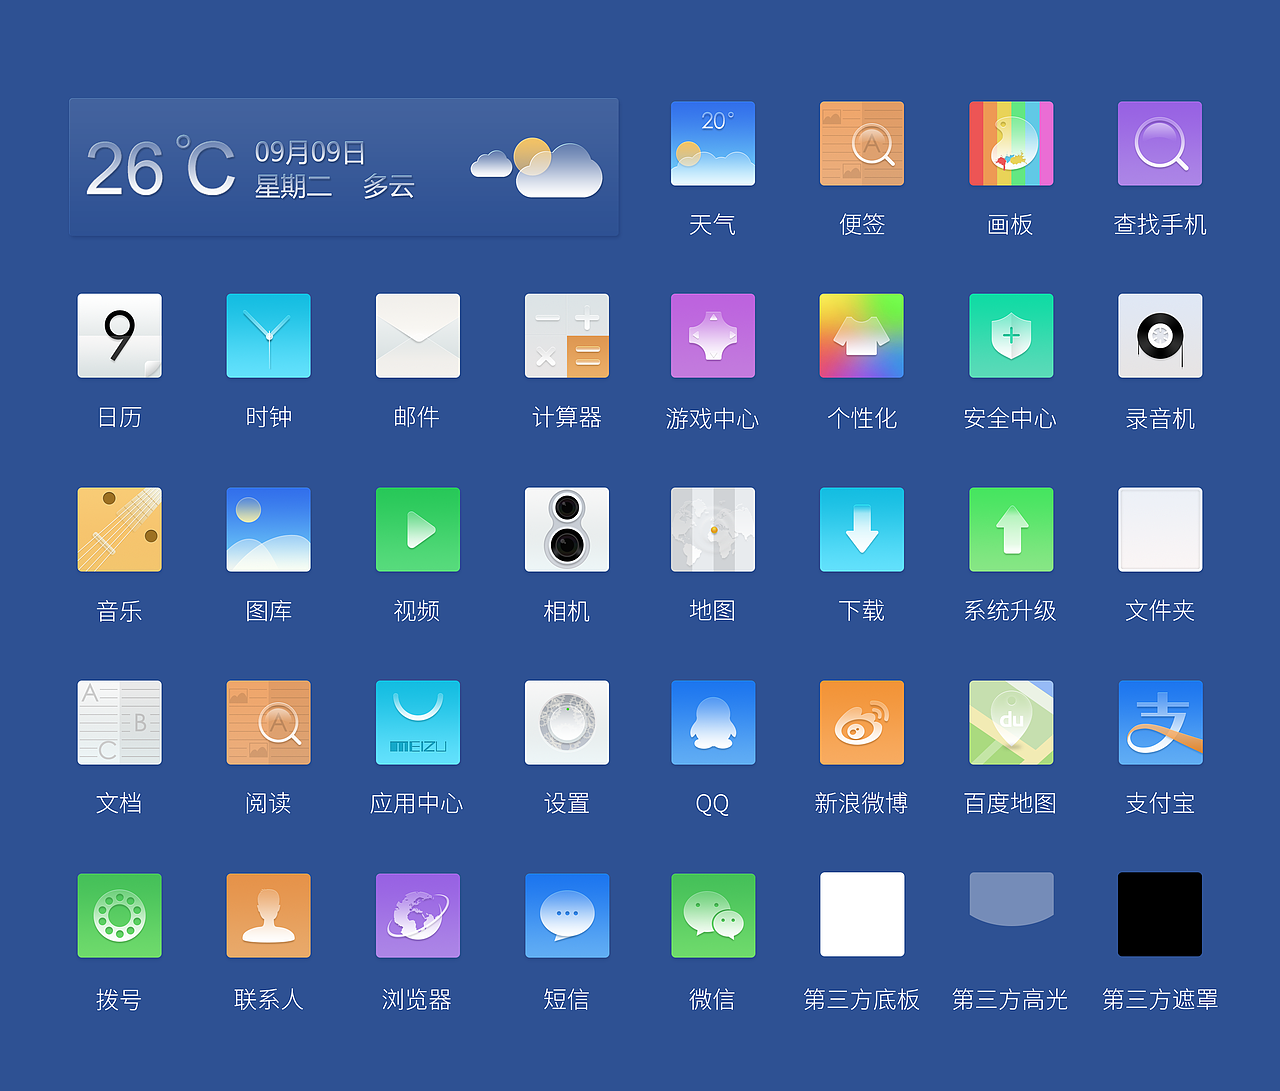The height and width of the screenshot is (1091, 1280).
Task: Launch the 浏览器 browser icon
Action: (x=418, y=916)
